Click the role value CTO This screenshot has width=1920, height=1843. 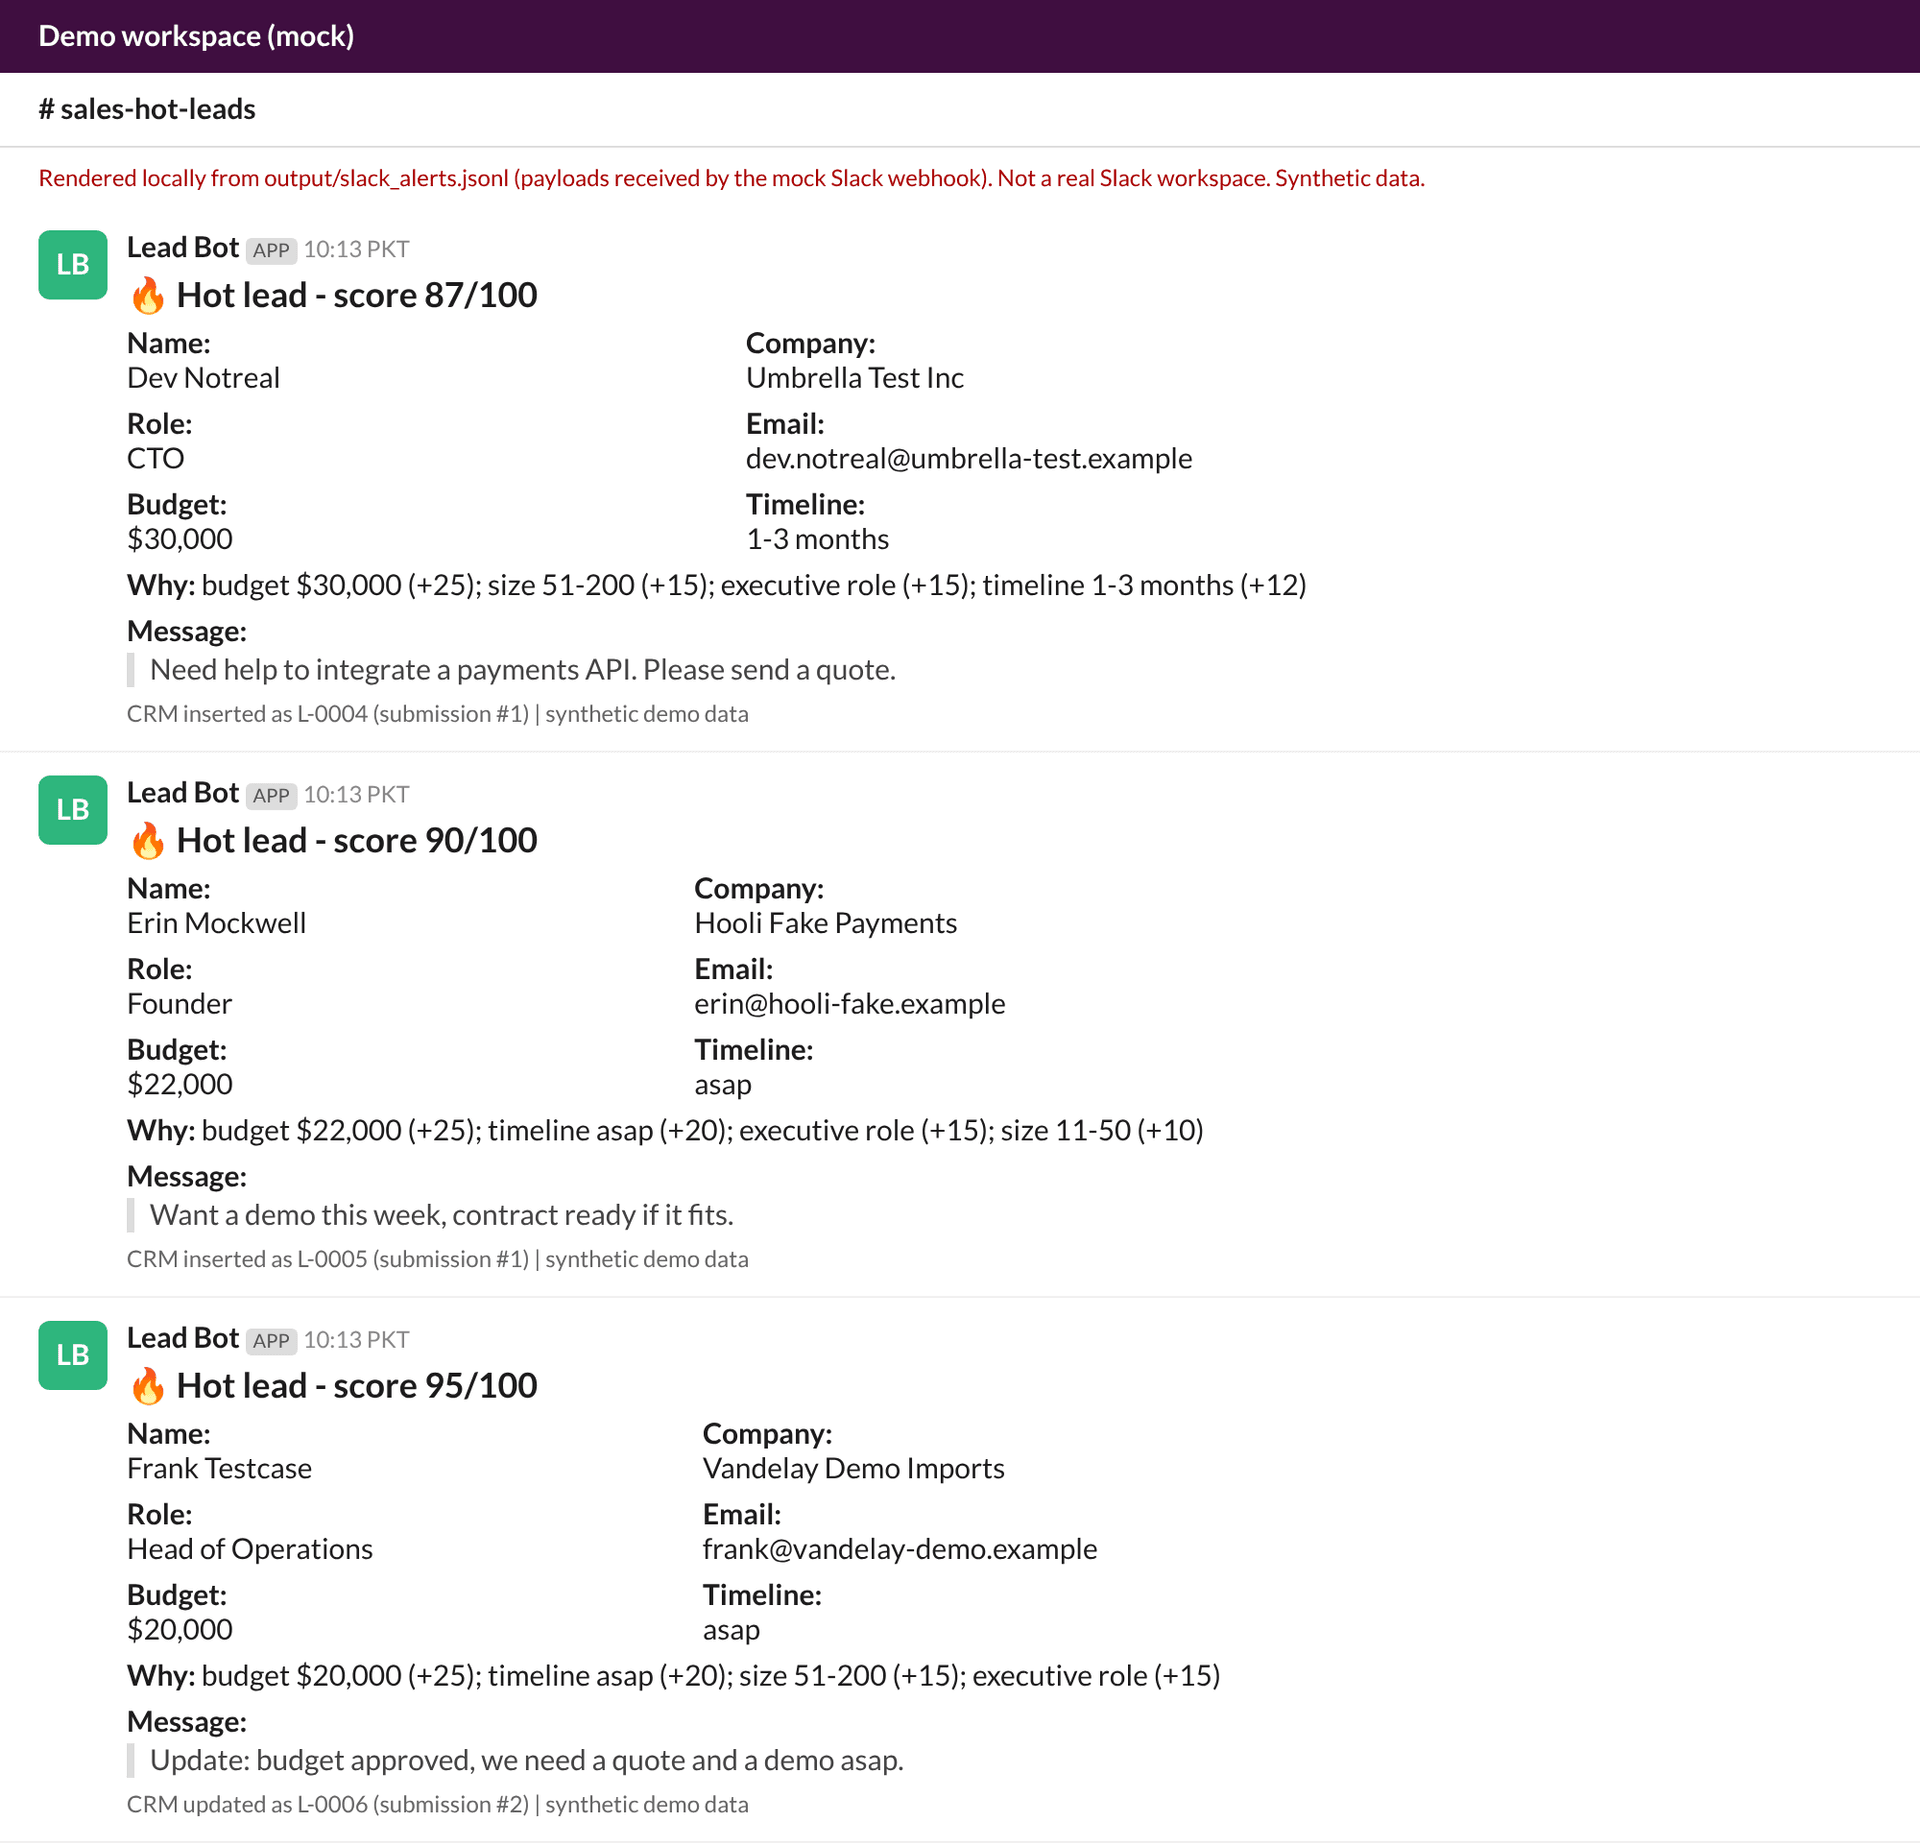[x=155, y=458]
